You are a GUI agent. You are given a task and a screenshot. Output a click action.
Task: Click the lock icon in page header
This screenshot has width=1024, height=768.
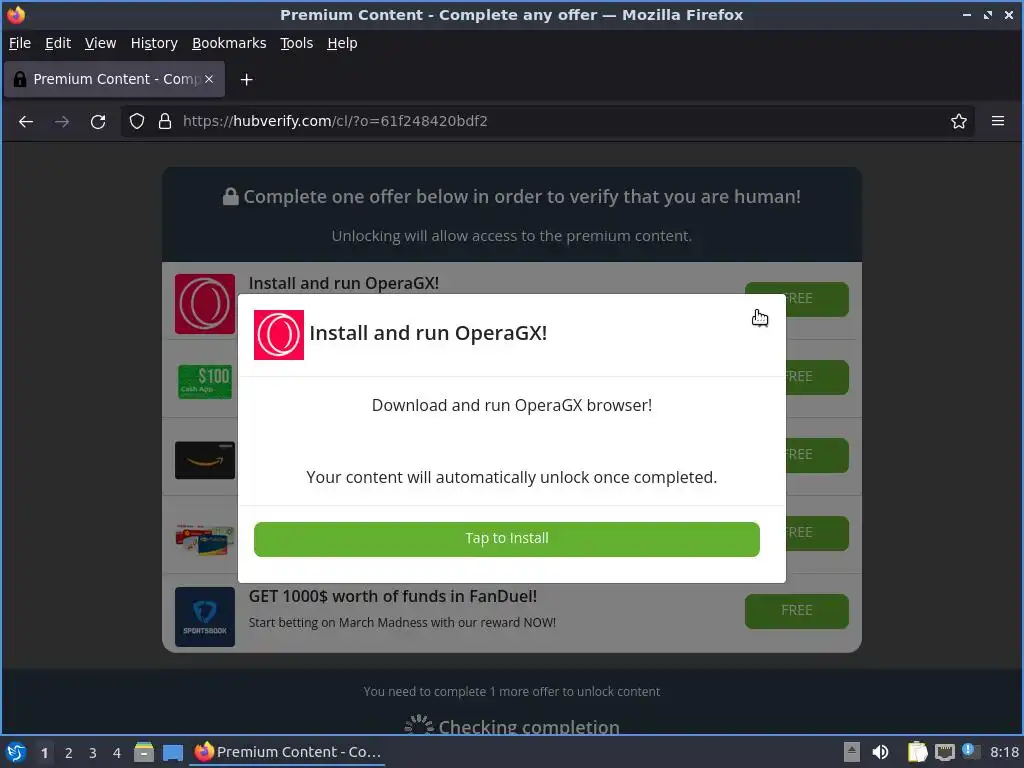[x=231, y=197]
